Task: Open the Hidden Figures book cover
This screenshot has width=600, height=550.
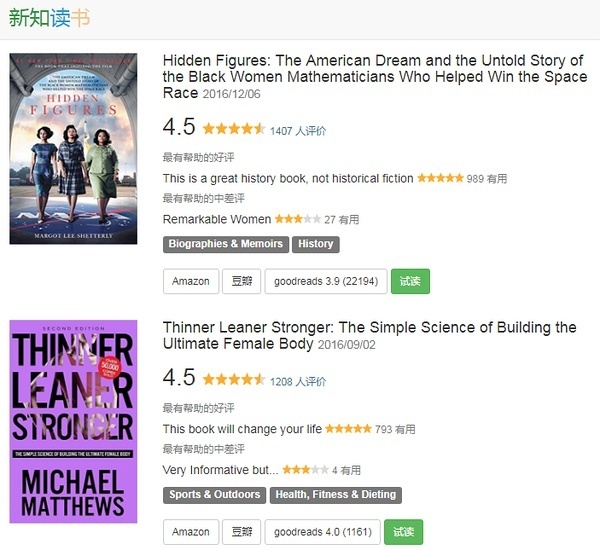Action: 73,149
